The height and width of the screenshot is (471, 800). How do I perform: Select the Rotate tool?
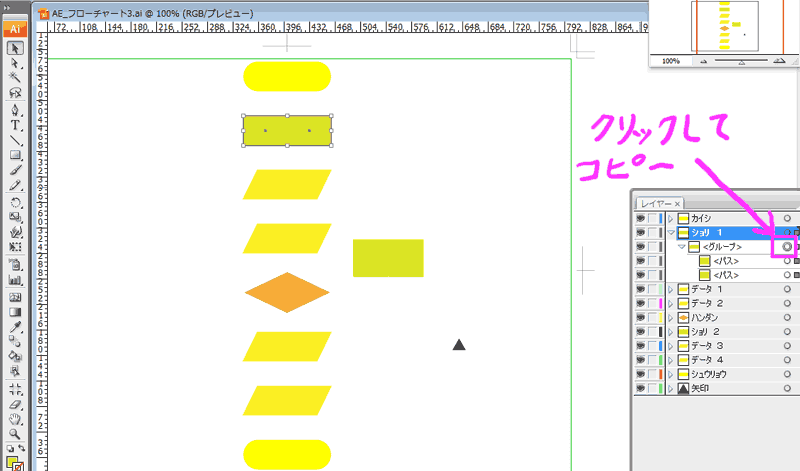[15, 203]
